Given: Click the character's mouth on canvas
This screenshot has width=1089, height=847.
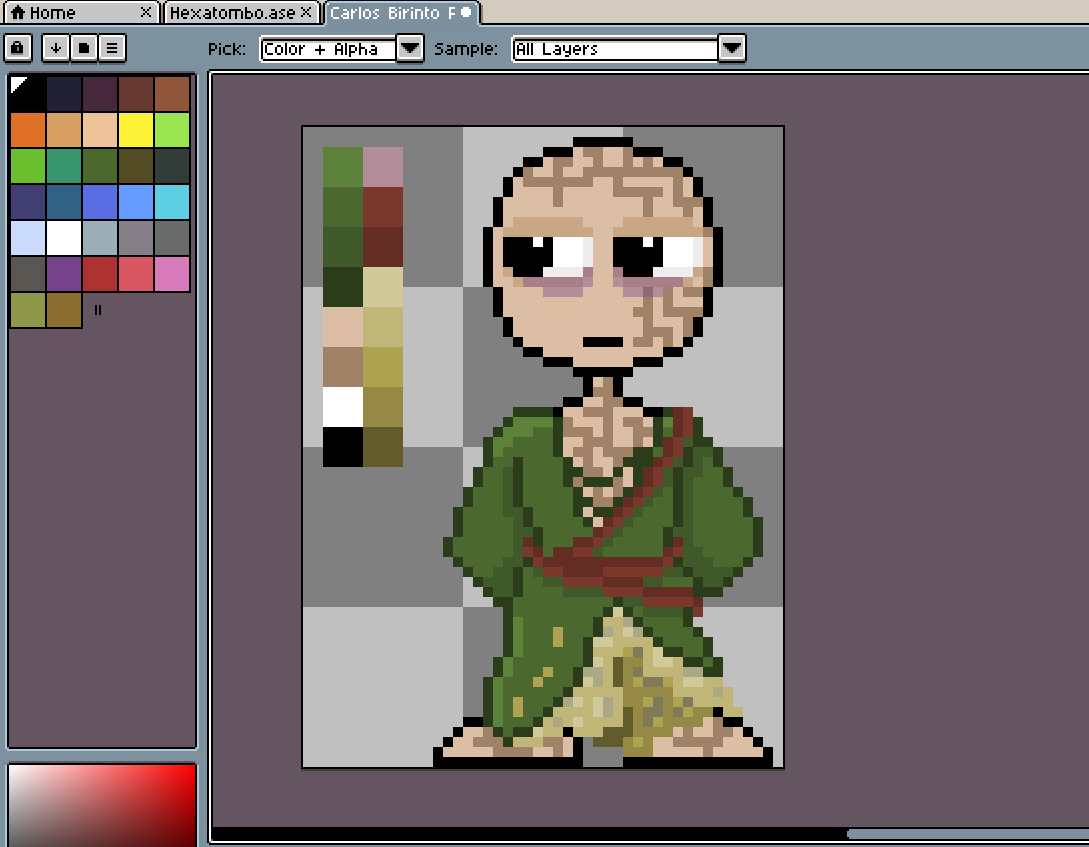Looking at the screenshot, I should tap(603, 342).
